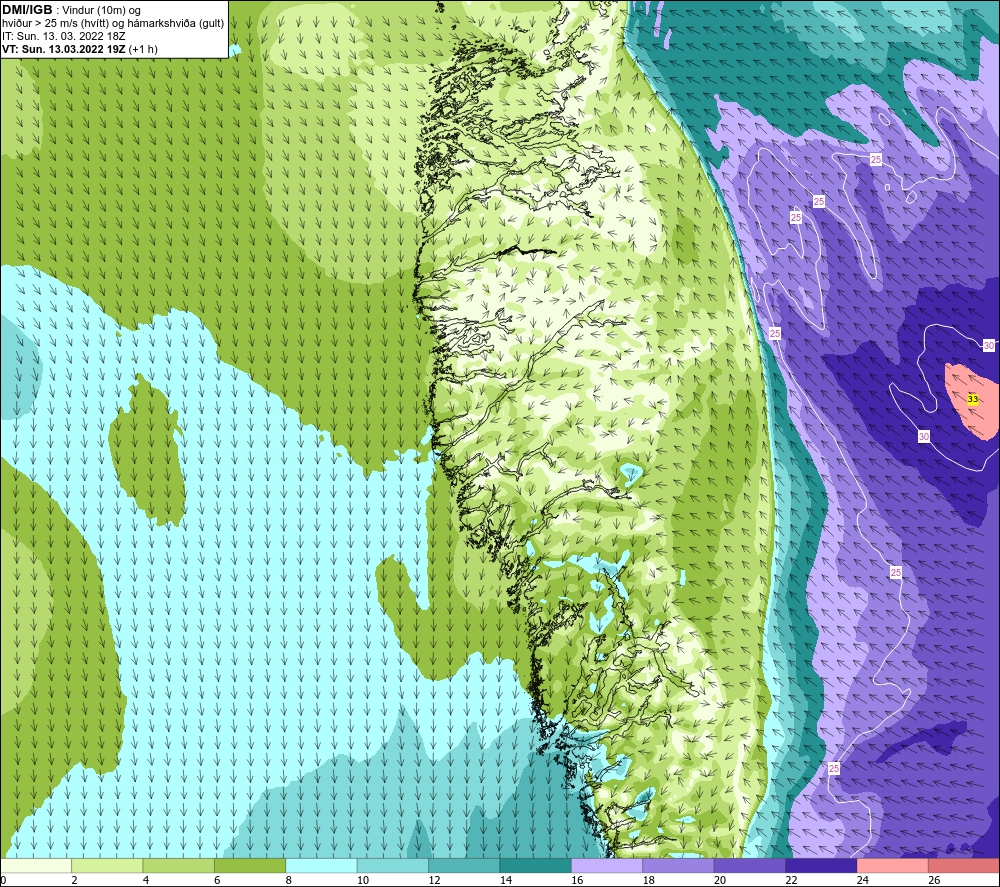Click the yellow 33 gust maximum label
Screen dimensions: 1000x887
pyautogui.click(x=973, y=399)
